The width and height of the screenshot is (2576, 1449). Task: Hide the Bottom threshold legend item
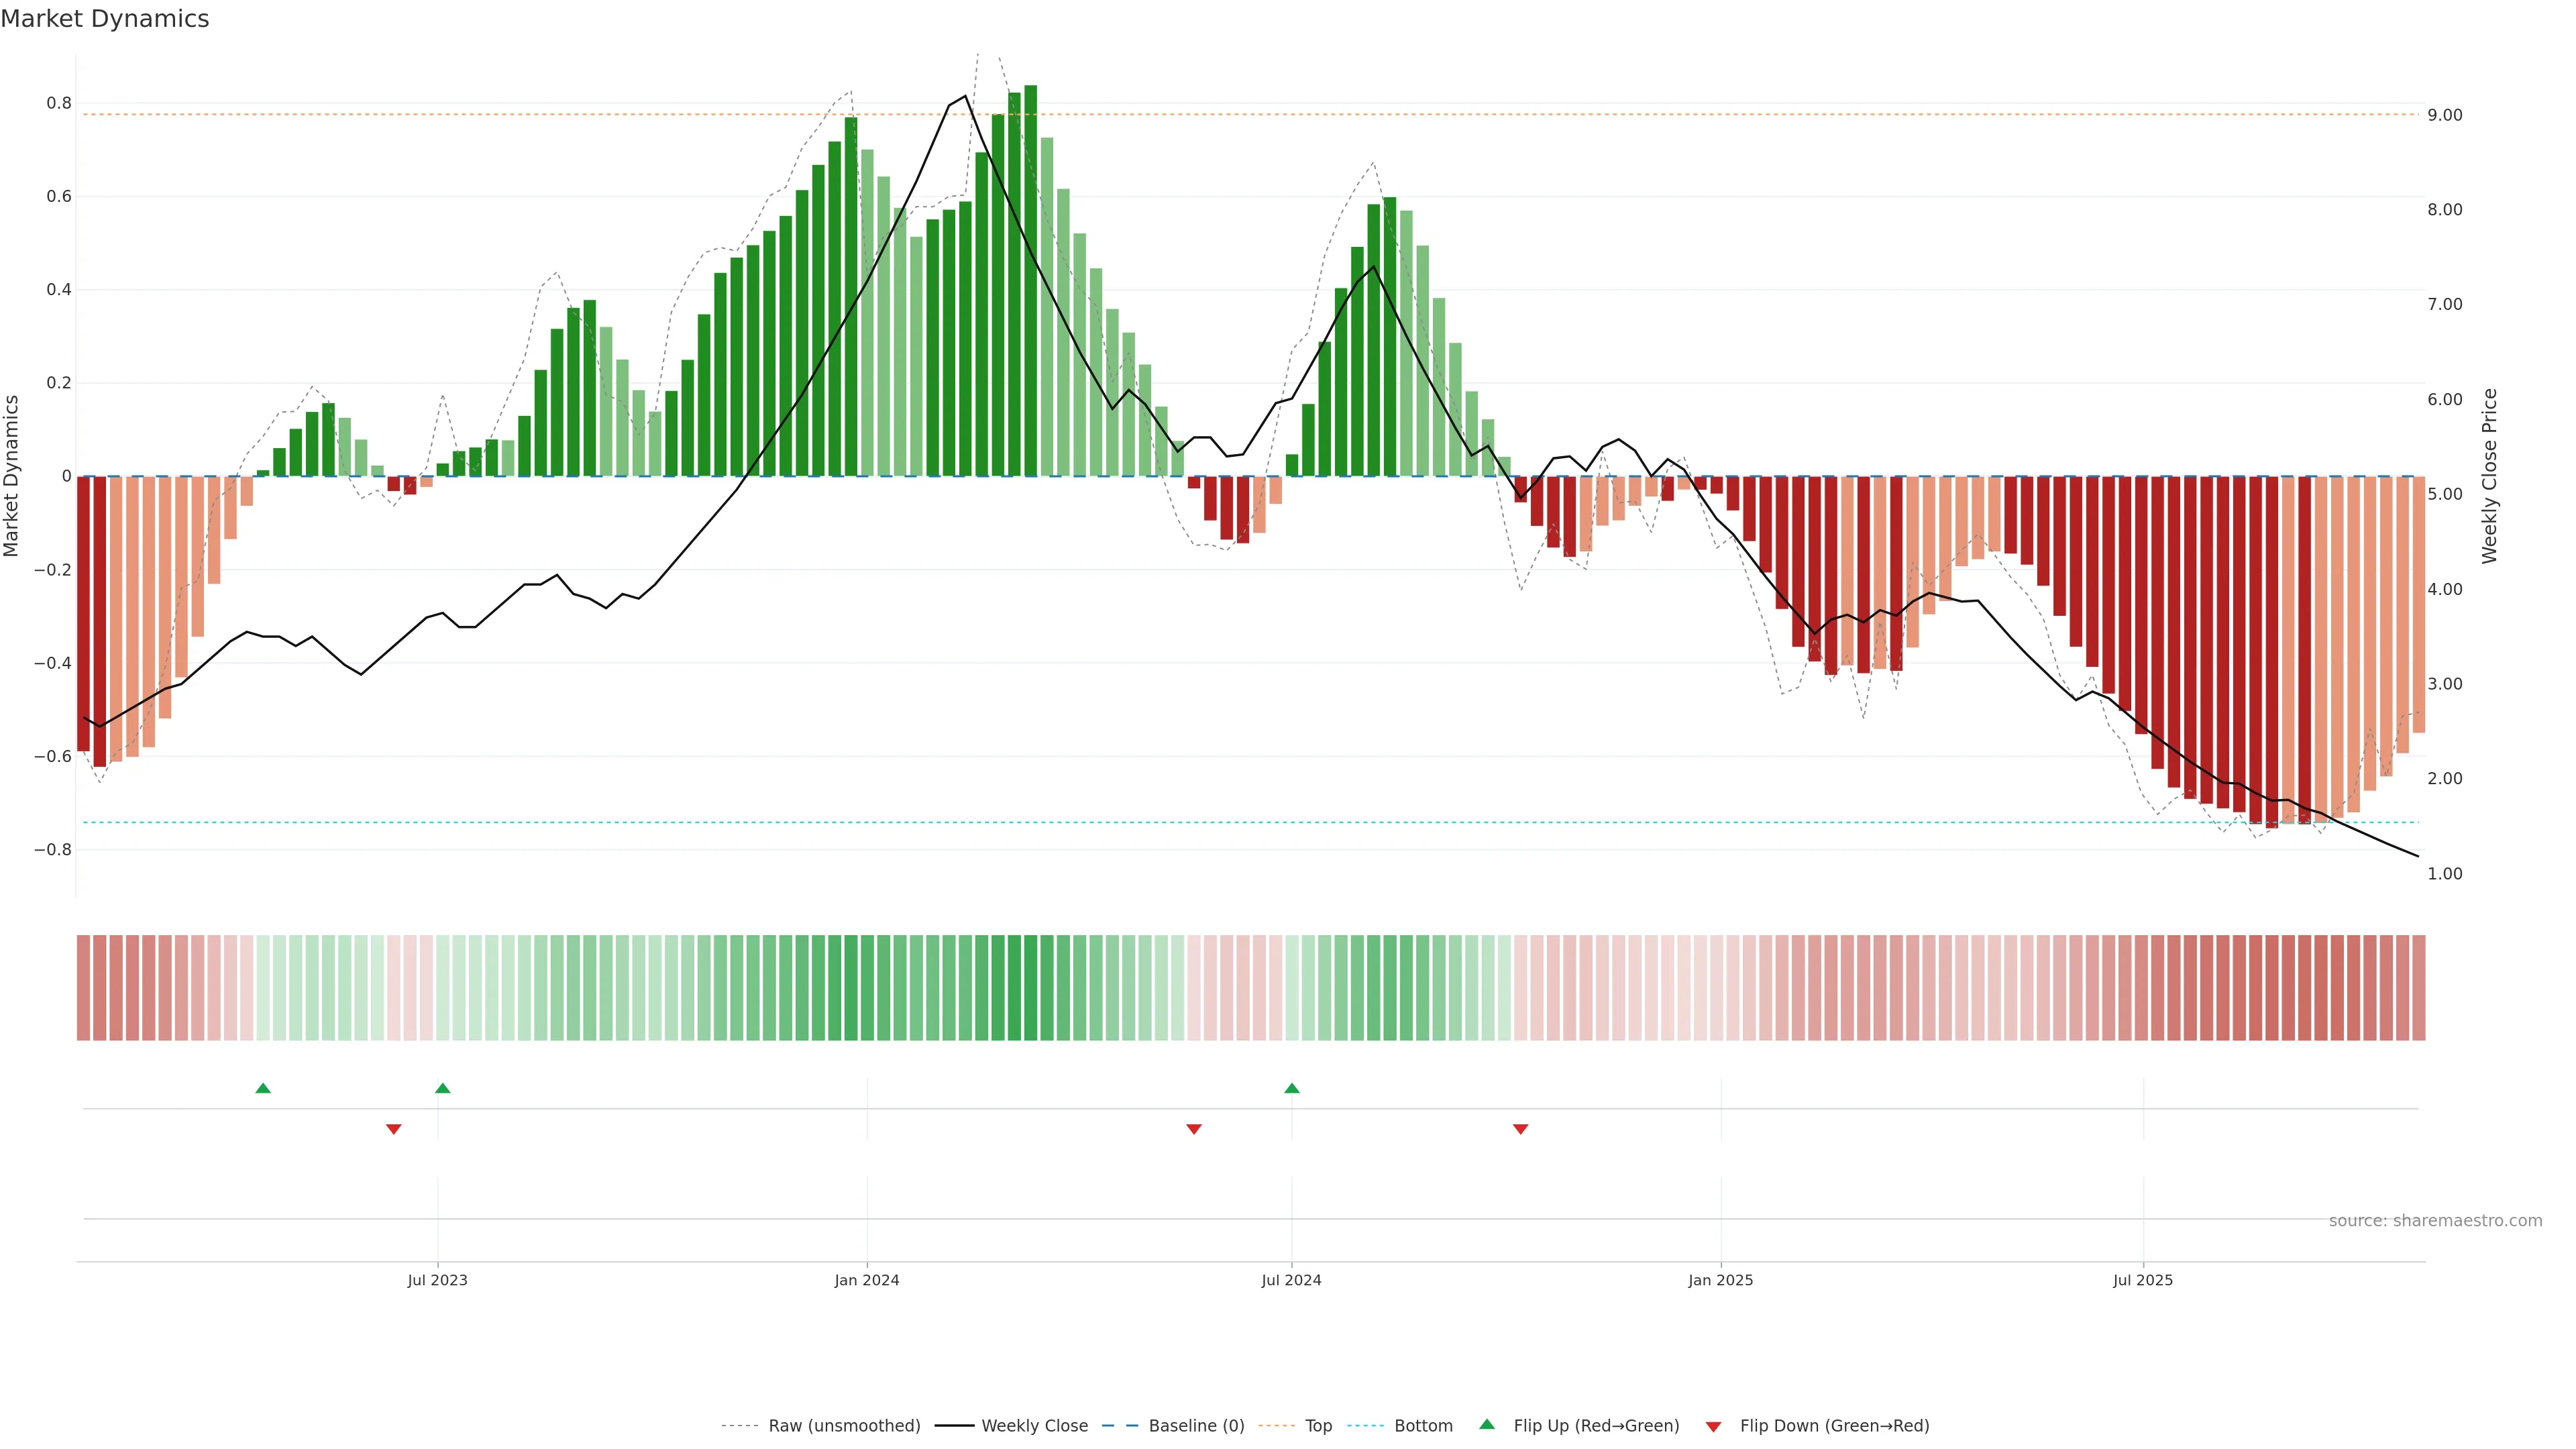tap(1423, 1426)
